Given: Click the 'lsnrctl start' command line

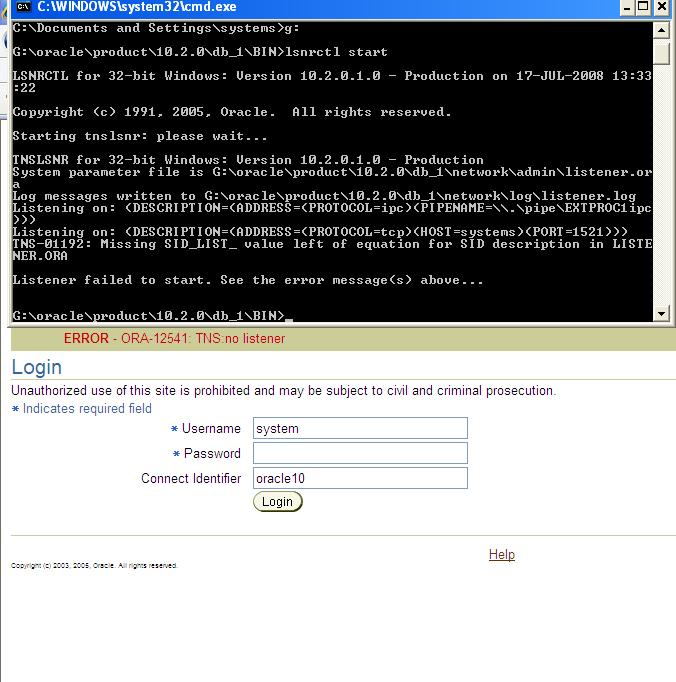Looking at the screenshot, I should (x=200, y=52).
